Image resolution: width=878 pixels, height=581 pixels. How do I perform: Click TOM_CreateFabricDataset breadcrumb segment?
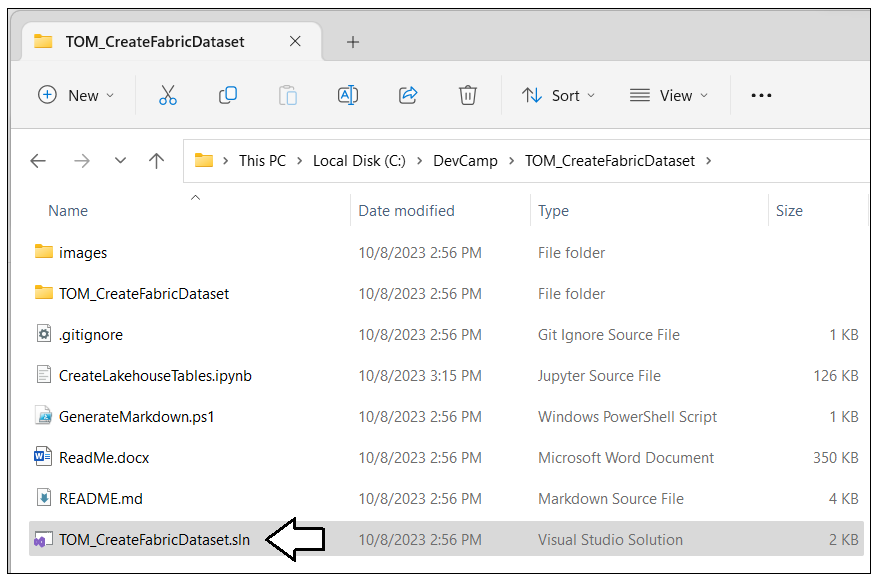(610, 161)
